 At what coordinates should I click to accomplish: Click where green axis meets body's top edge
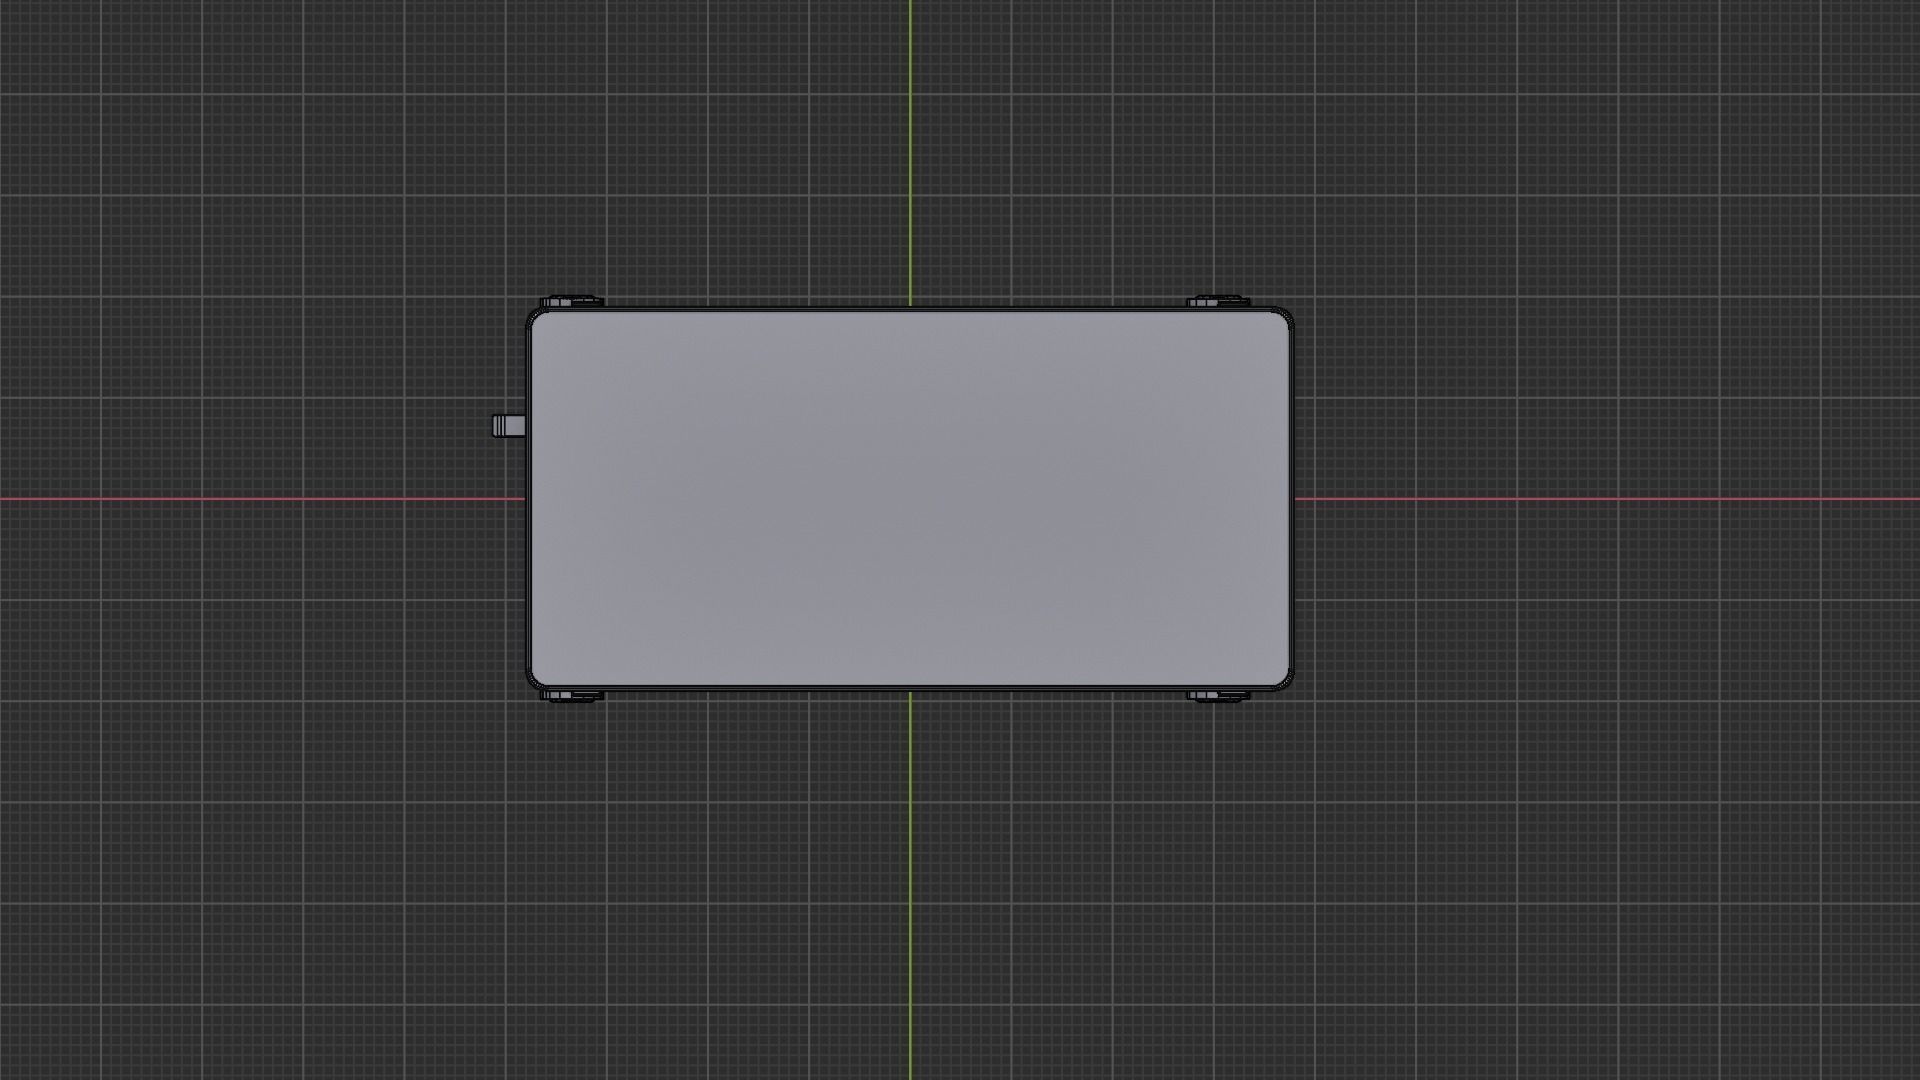(910, 308)
